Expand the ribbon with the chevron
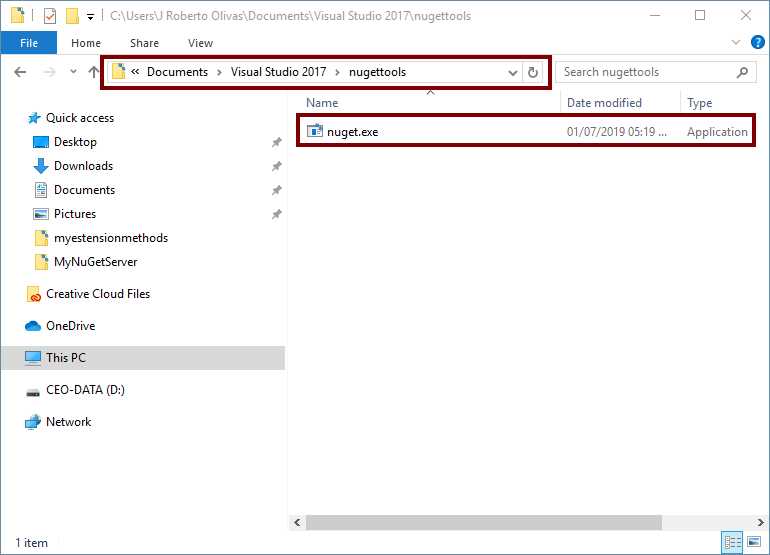The height and width of the screenshot is (555, 770). coord(736,42)
